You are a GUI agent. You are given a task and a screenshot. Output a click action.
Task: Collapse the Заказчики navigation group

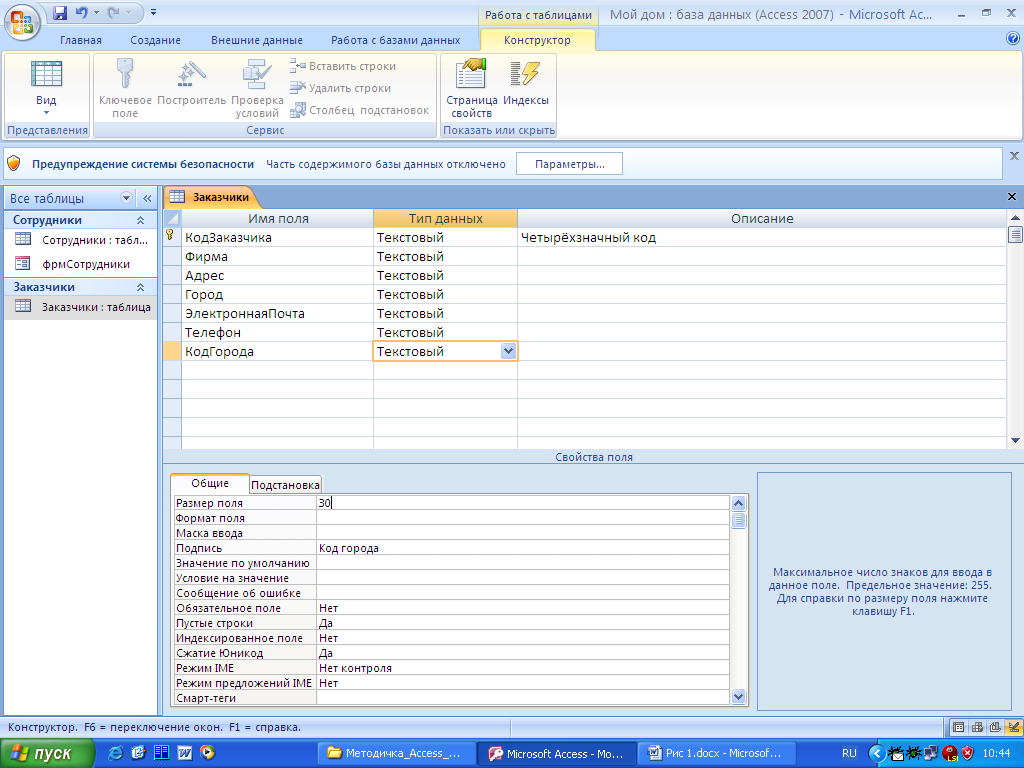click(140, 287)
